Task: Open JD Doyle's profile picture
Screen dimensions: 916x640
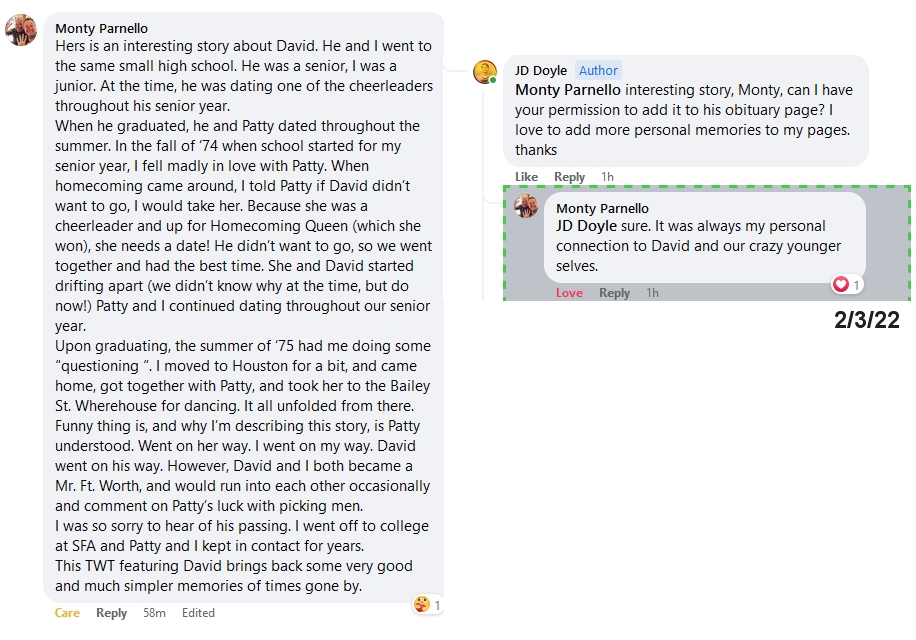Action: point(485,72)
